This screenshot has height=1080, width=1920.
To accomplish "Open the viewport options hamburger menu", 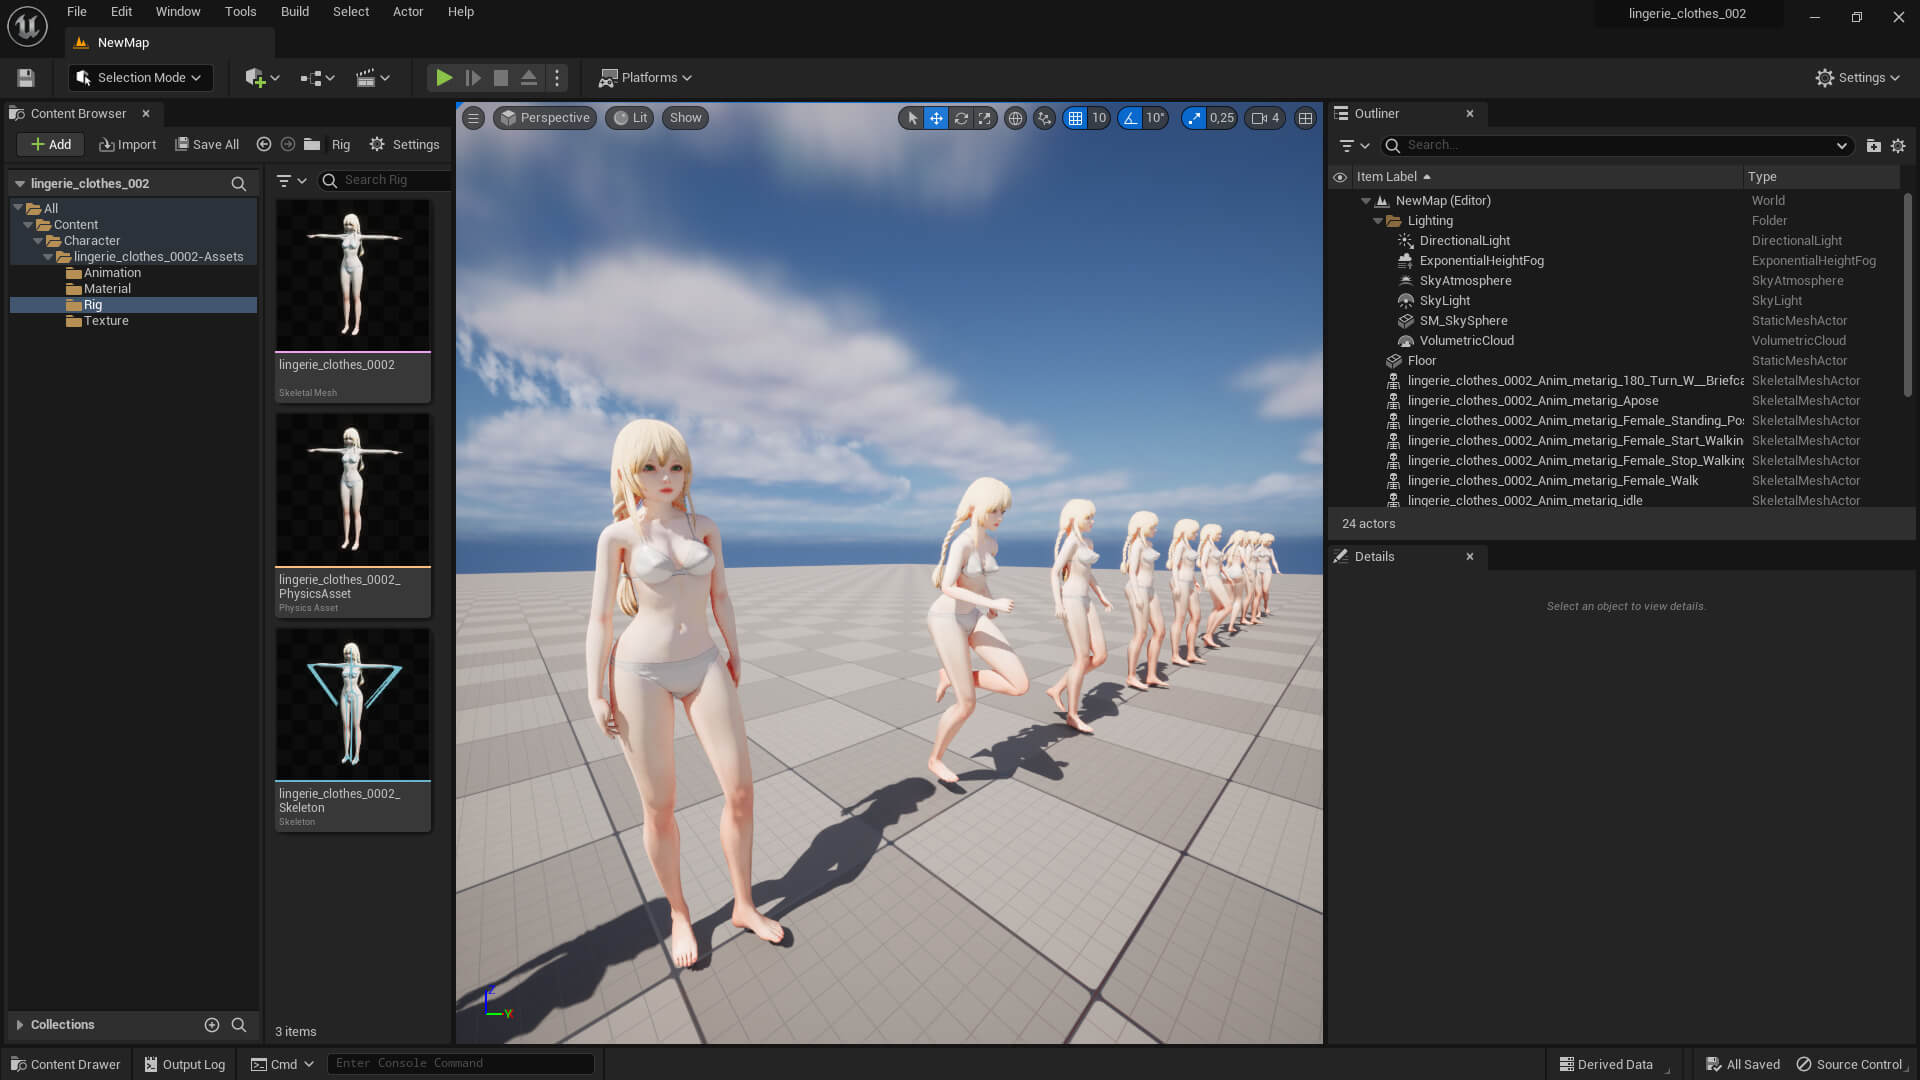I will pyautogui.click(x=473, y=118).
